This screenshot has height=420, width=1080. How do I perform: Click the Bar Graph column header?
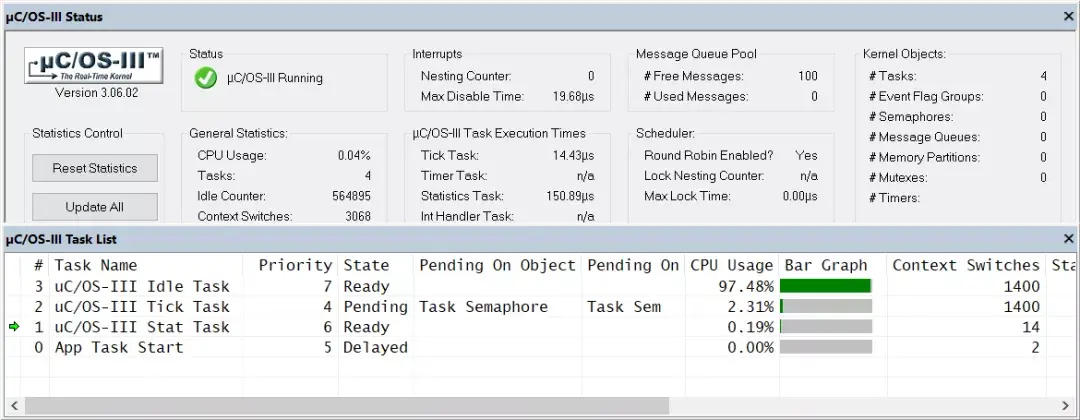pos(826,265)
